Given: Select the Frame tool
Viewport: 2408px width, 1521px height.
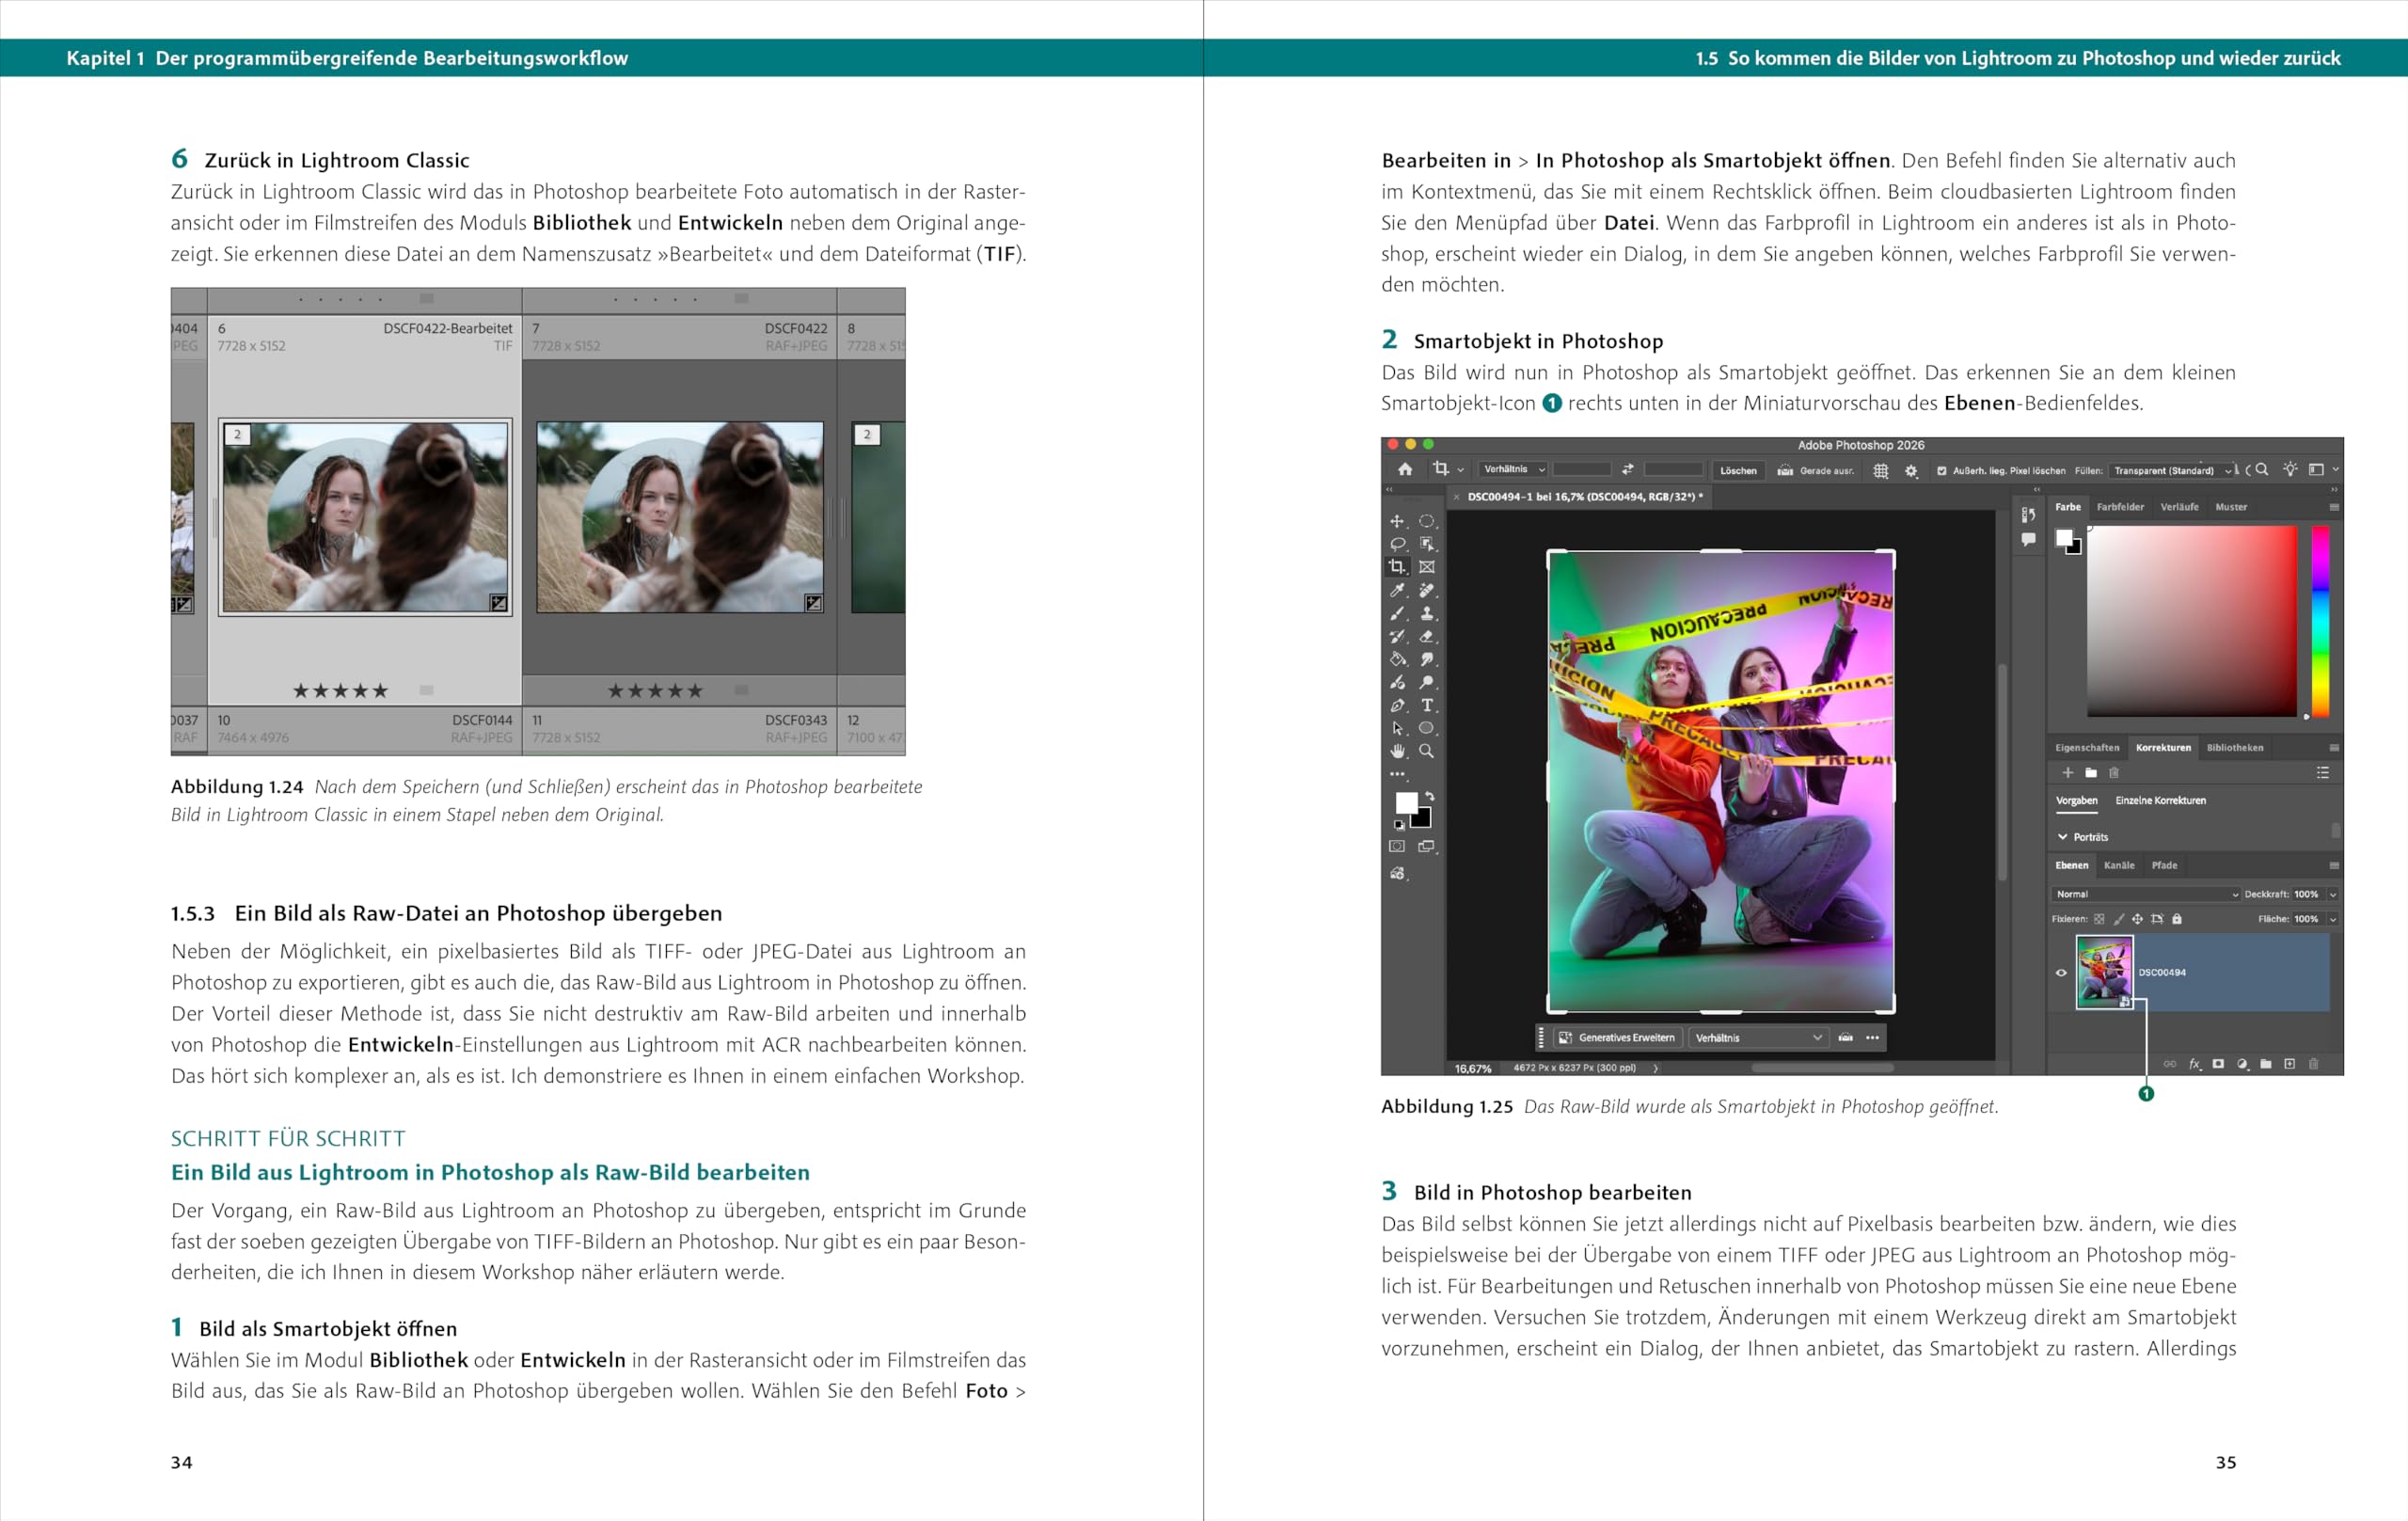Looking at the screenshot, I should (x=1426, y=567).
